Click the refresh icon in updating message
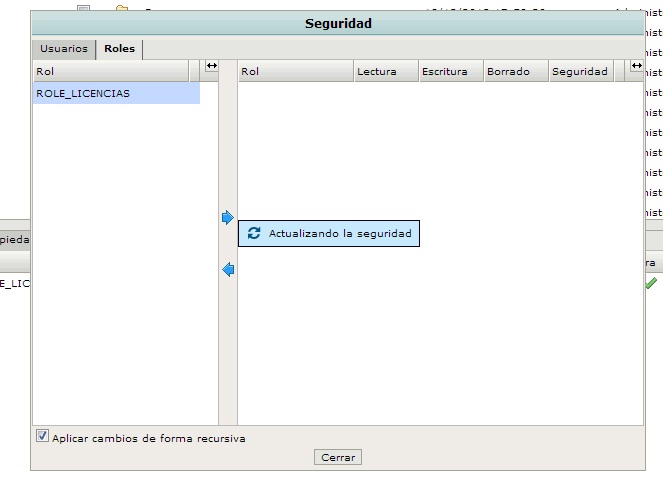 pos(254,233)
